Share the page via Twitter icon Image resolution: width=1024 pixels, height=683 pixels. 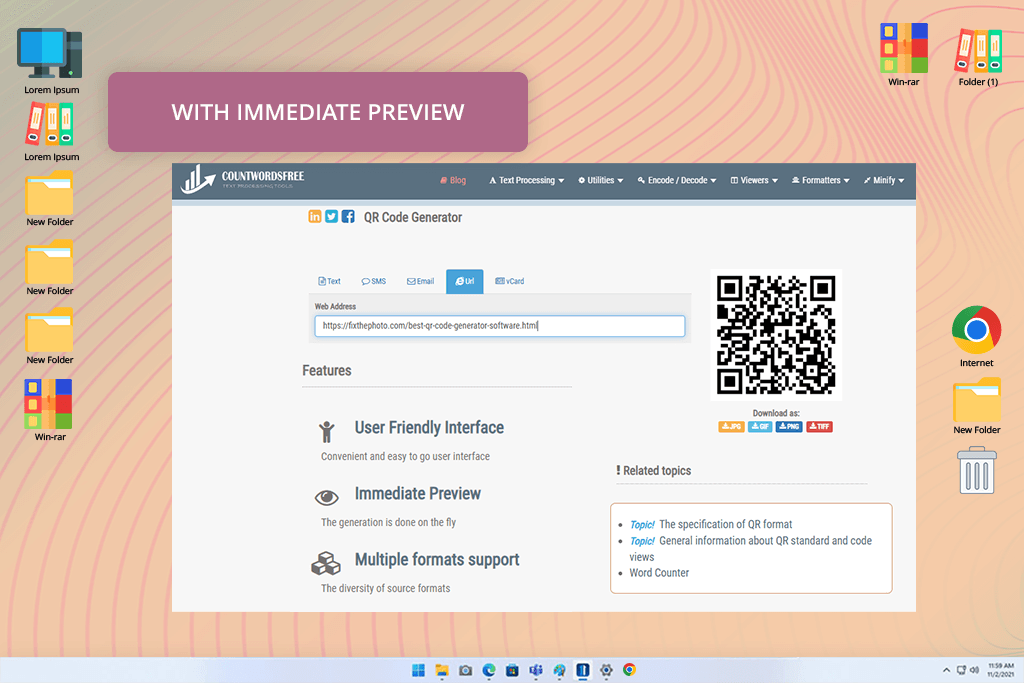click(332, 216)
